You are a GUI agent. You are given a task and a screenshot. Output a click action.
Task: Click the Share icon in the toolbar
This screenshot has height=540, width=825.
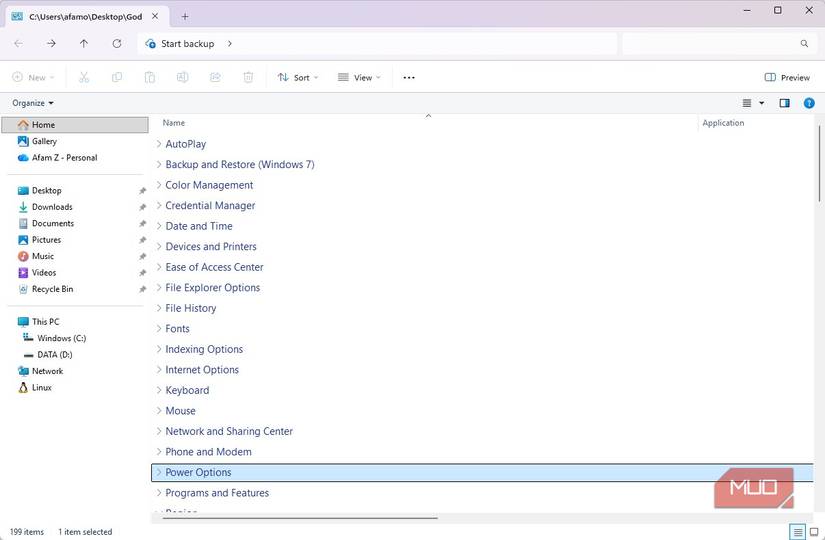215,77
